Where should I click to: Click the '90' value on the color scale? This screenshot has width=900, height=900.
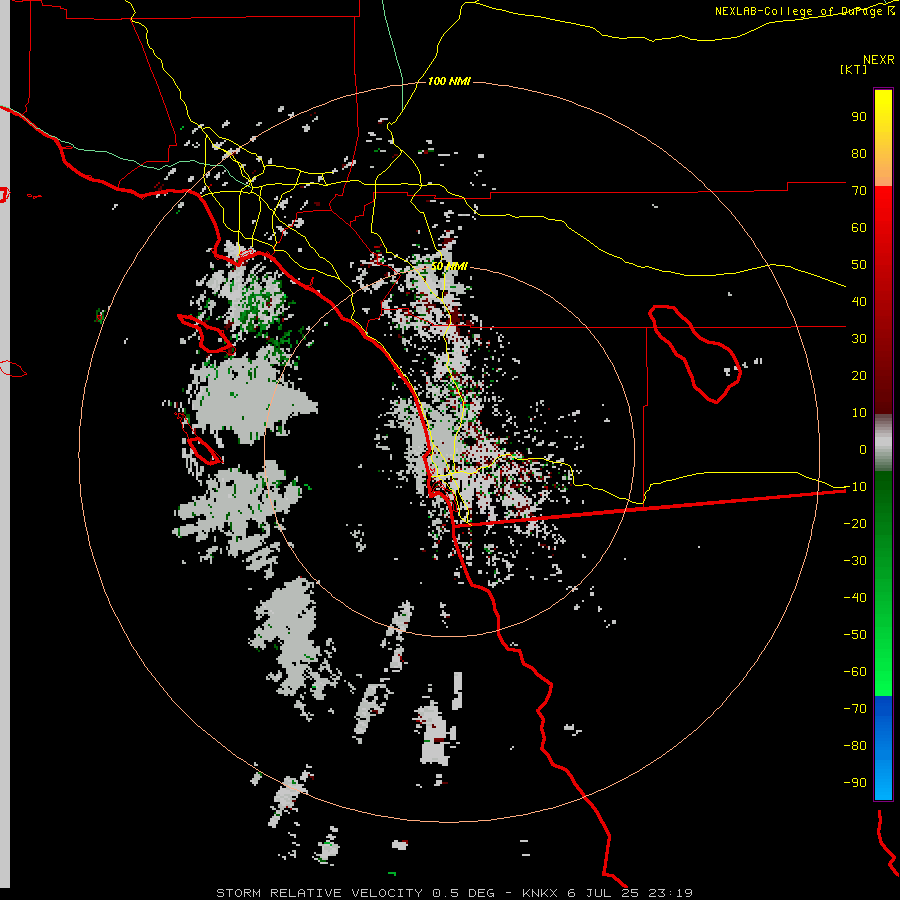pyautogui.click(x=859, y=117)
